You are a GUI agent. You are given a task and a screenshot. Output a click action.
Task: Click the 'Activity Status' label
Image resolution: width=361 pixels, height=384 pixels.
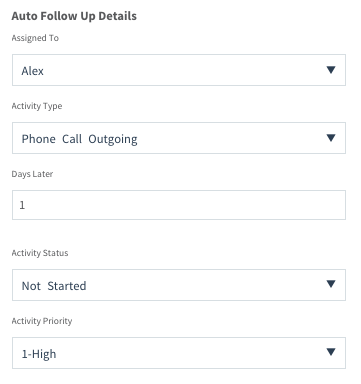[40, 253]
